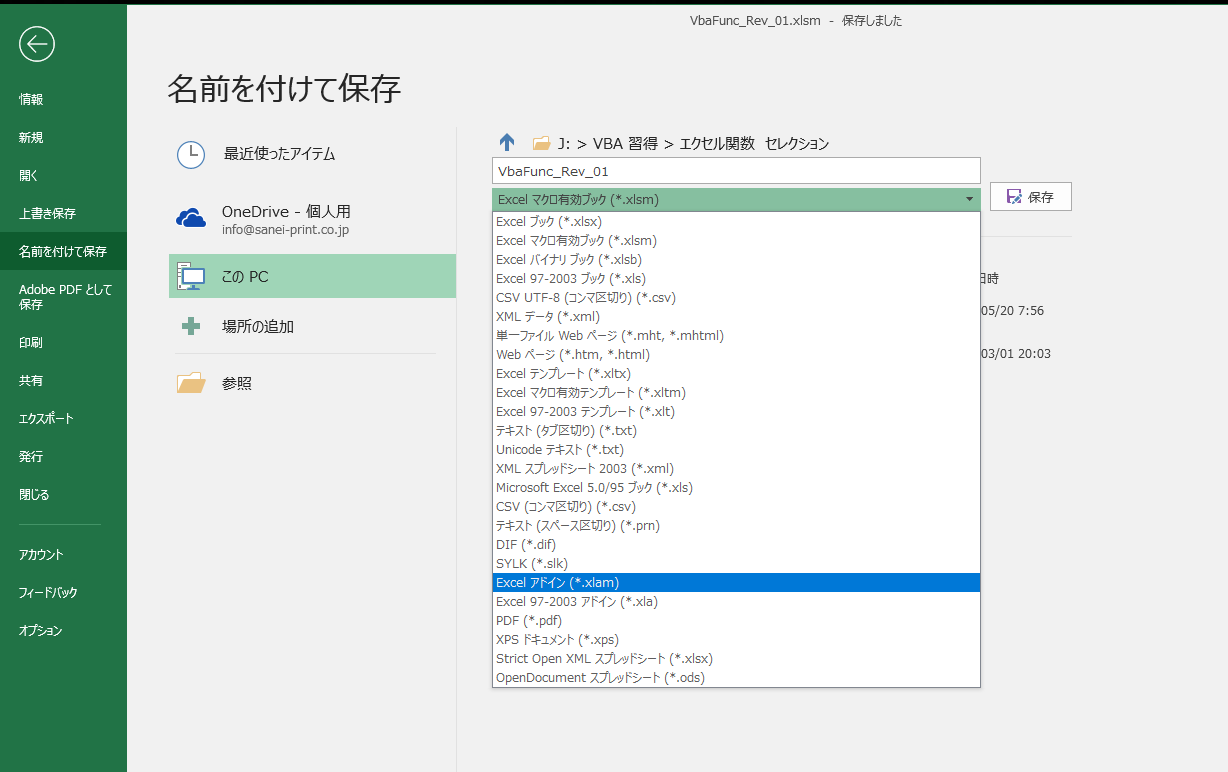Choose Excel ブック (*.xlsx) file type
The height and width of the screenshot is (772, 1228).
coord(736,221)
